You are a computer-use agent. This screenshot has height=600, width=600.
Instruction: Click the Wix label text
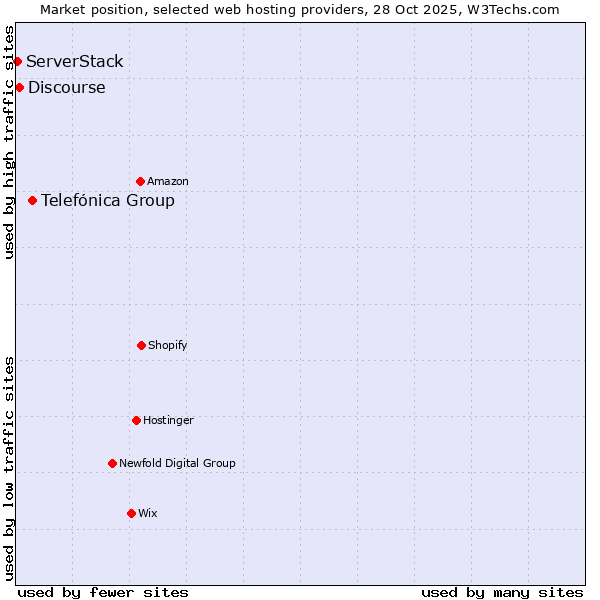(x=148, y=514)
